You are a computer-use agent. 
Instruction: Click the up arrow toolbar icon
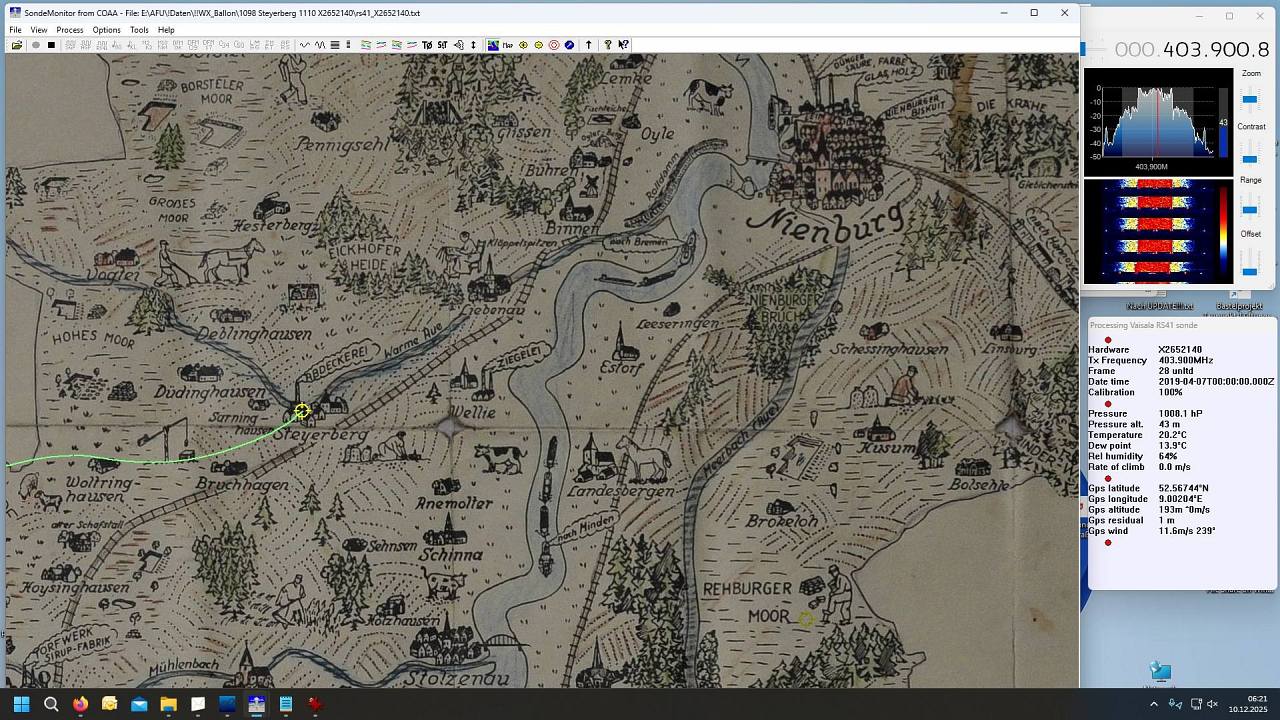tap(589, 45)
